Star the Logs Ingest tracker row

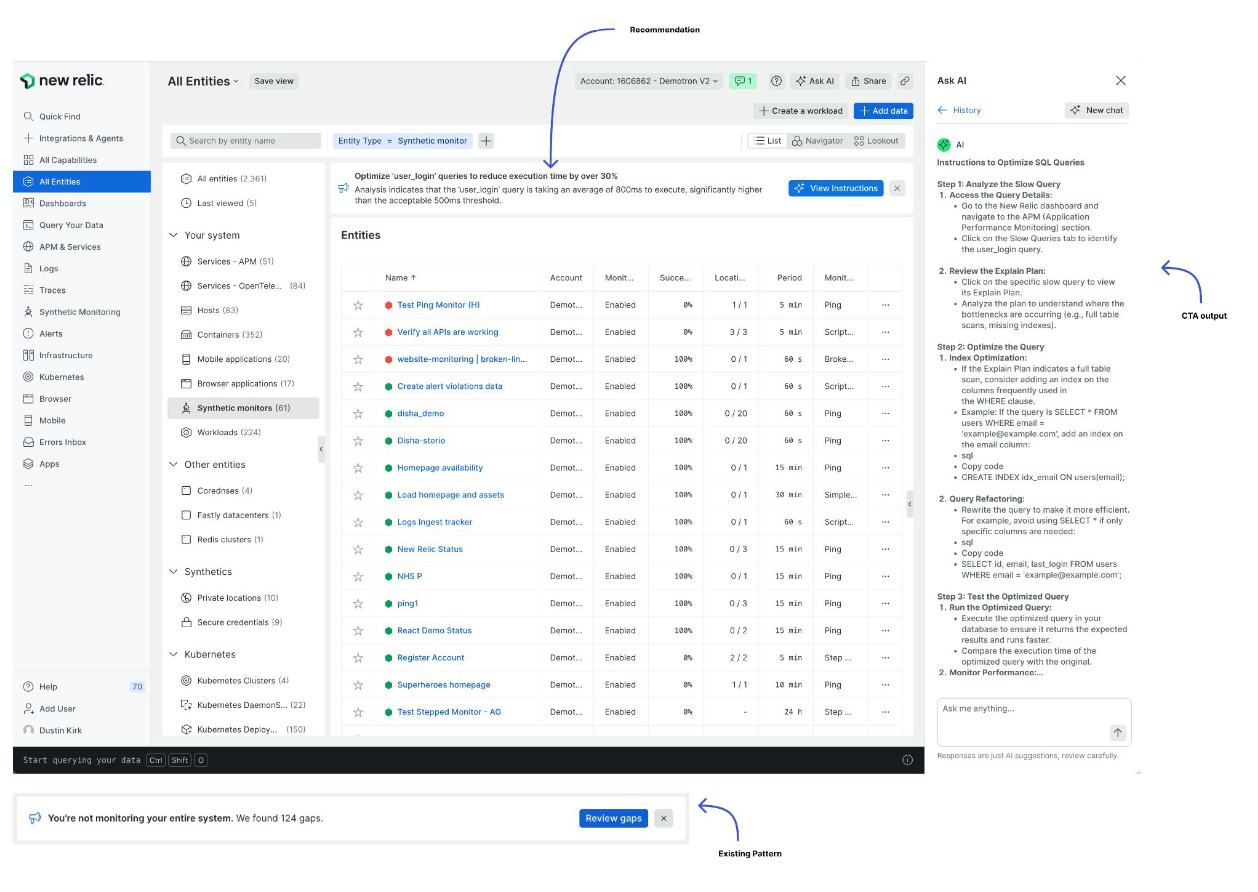[x=358, y=522]
